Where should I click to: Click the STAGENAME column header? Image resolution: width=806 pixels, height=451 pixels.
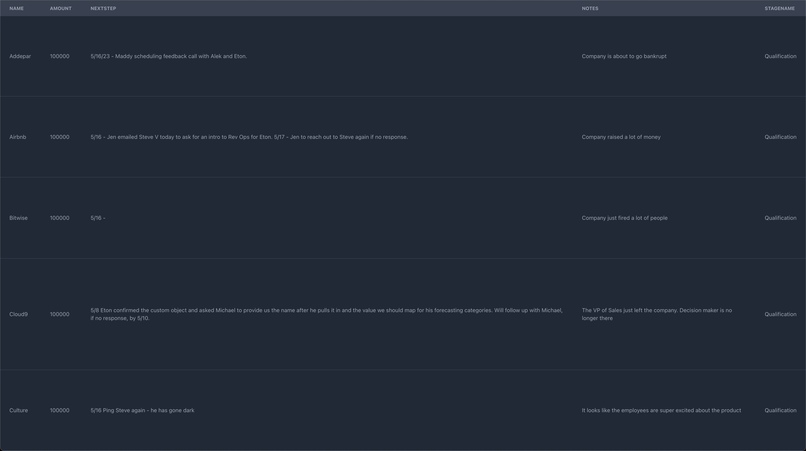pos(780,8)
